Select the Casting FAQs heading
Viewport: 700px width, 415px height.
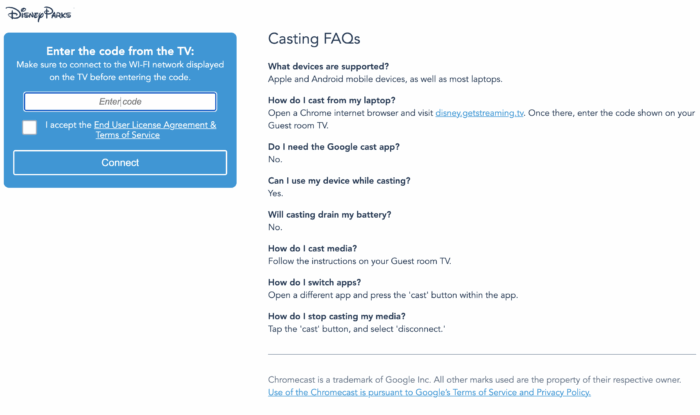click(314, 39)
